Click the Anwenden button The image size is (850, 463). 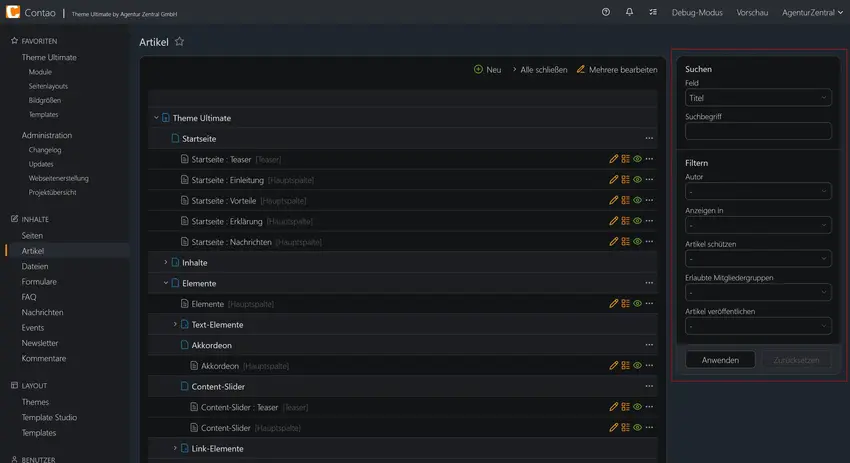(x=720, y=360)
